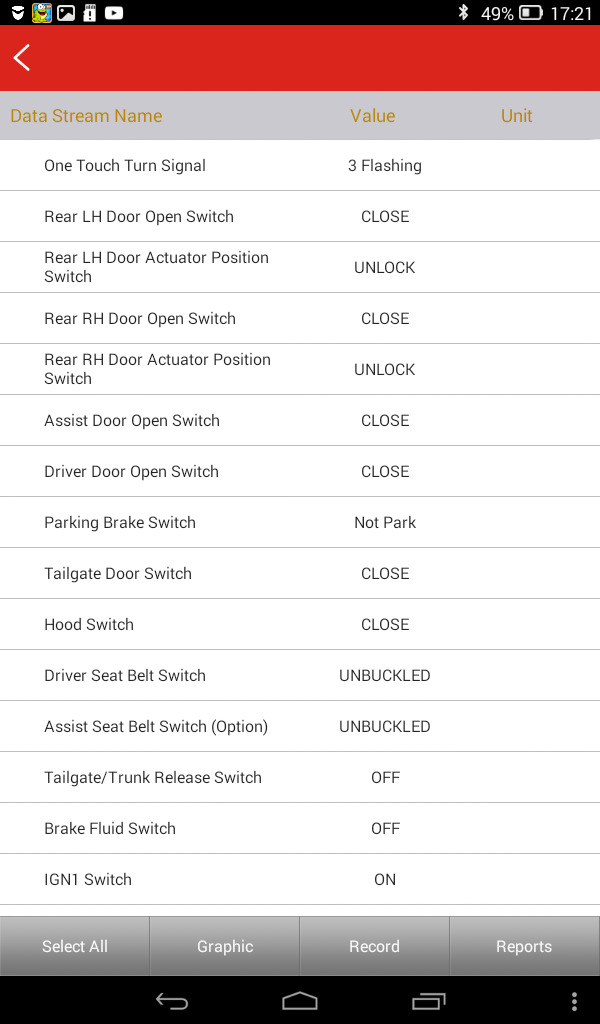Tap the Android back navigation icon
The height and width of the screenshot is (1024, 600).
pos(172,1001)
